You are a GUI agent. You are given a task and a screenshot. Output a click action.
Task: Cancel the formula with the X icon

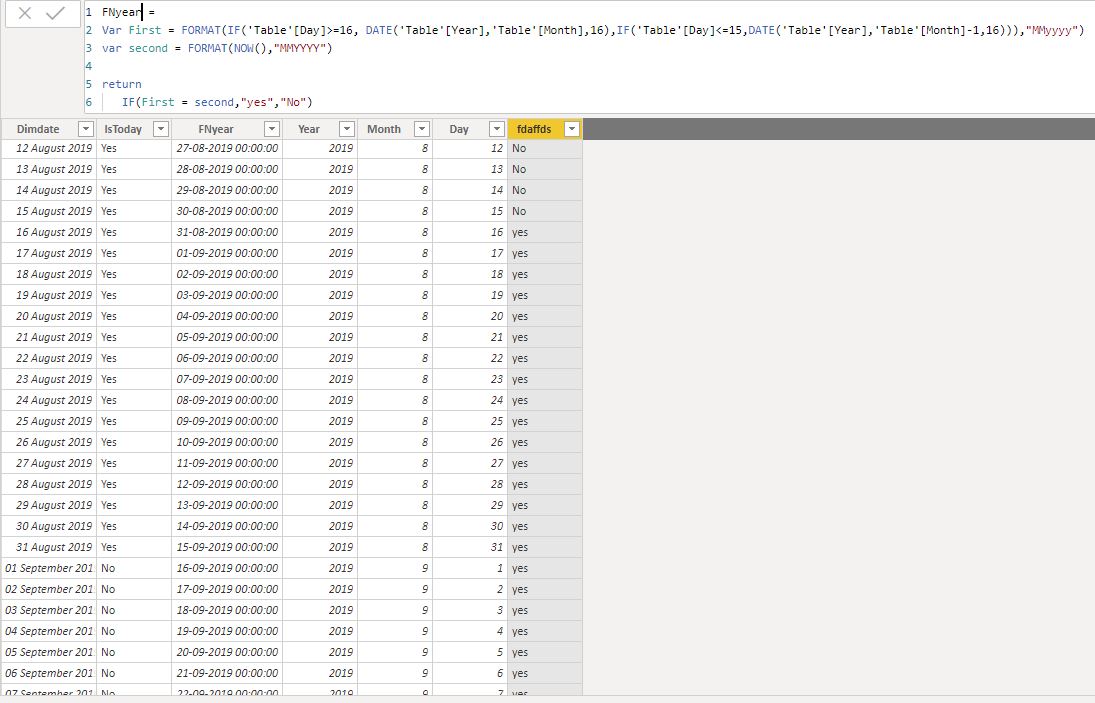coord(24,13)
